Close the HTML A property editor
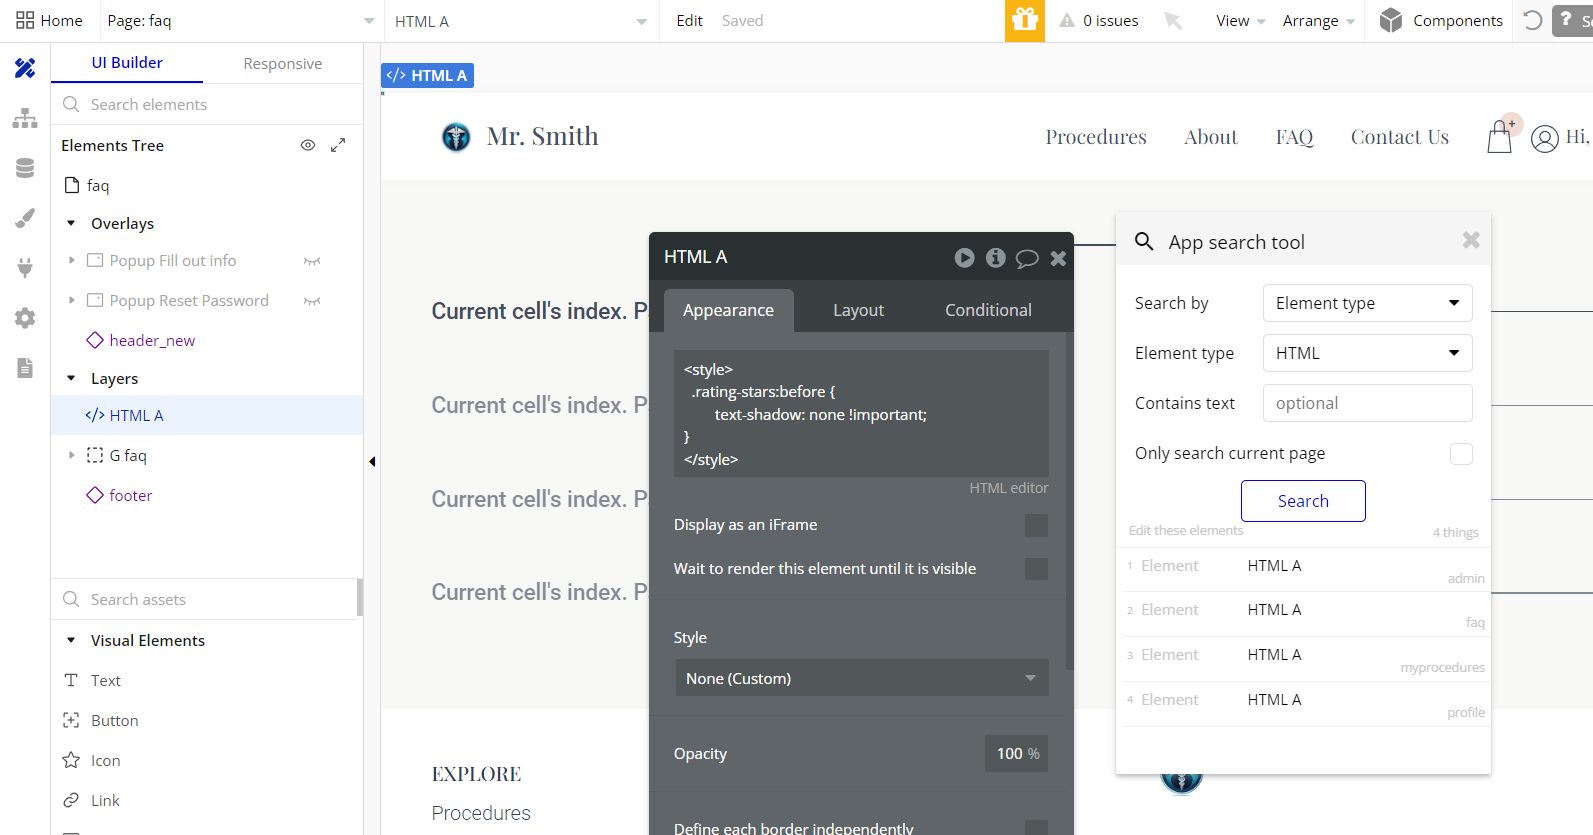 (1058, 258)
